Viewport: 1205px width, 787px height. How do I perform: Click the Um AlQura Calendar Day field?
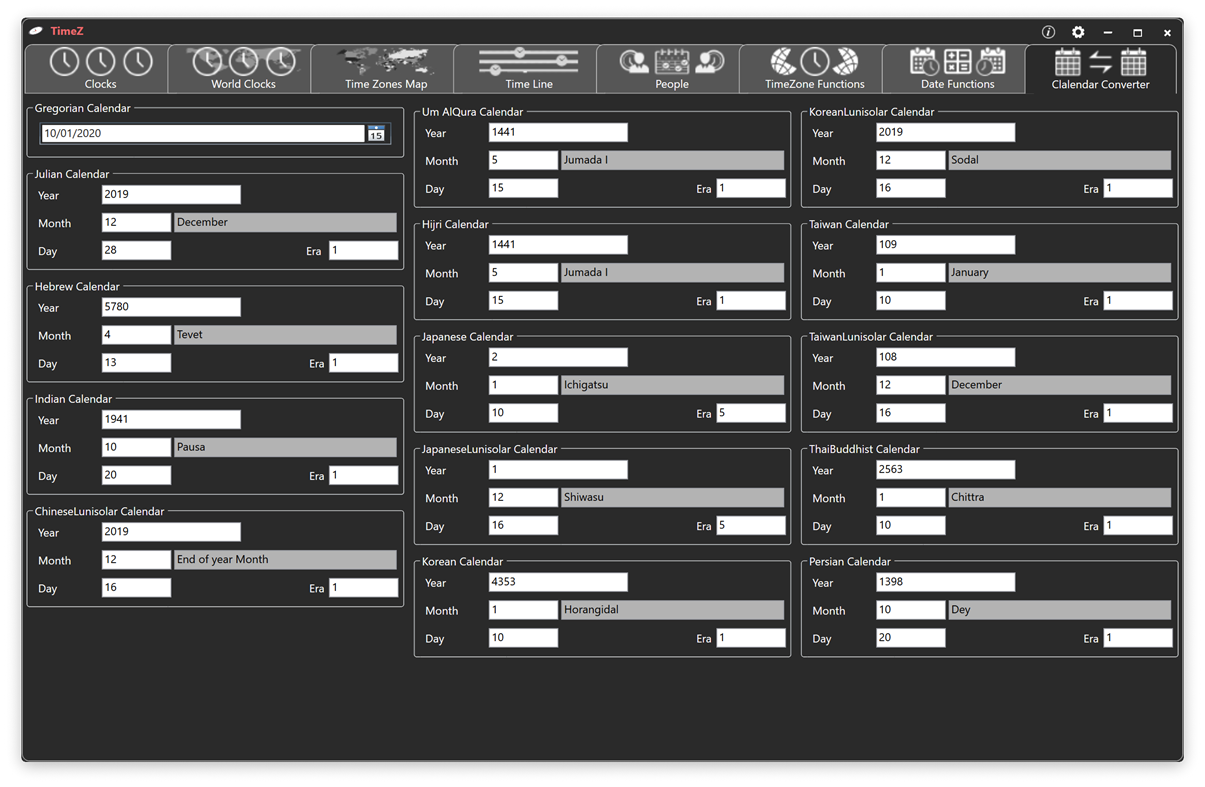tap(523, 188)
